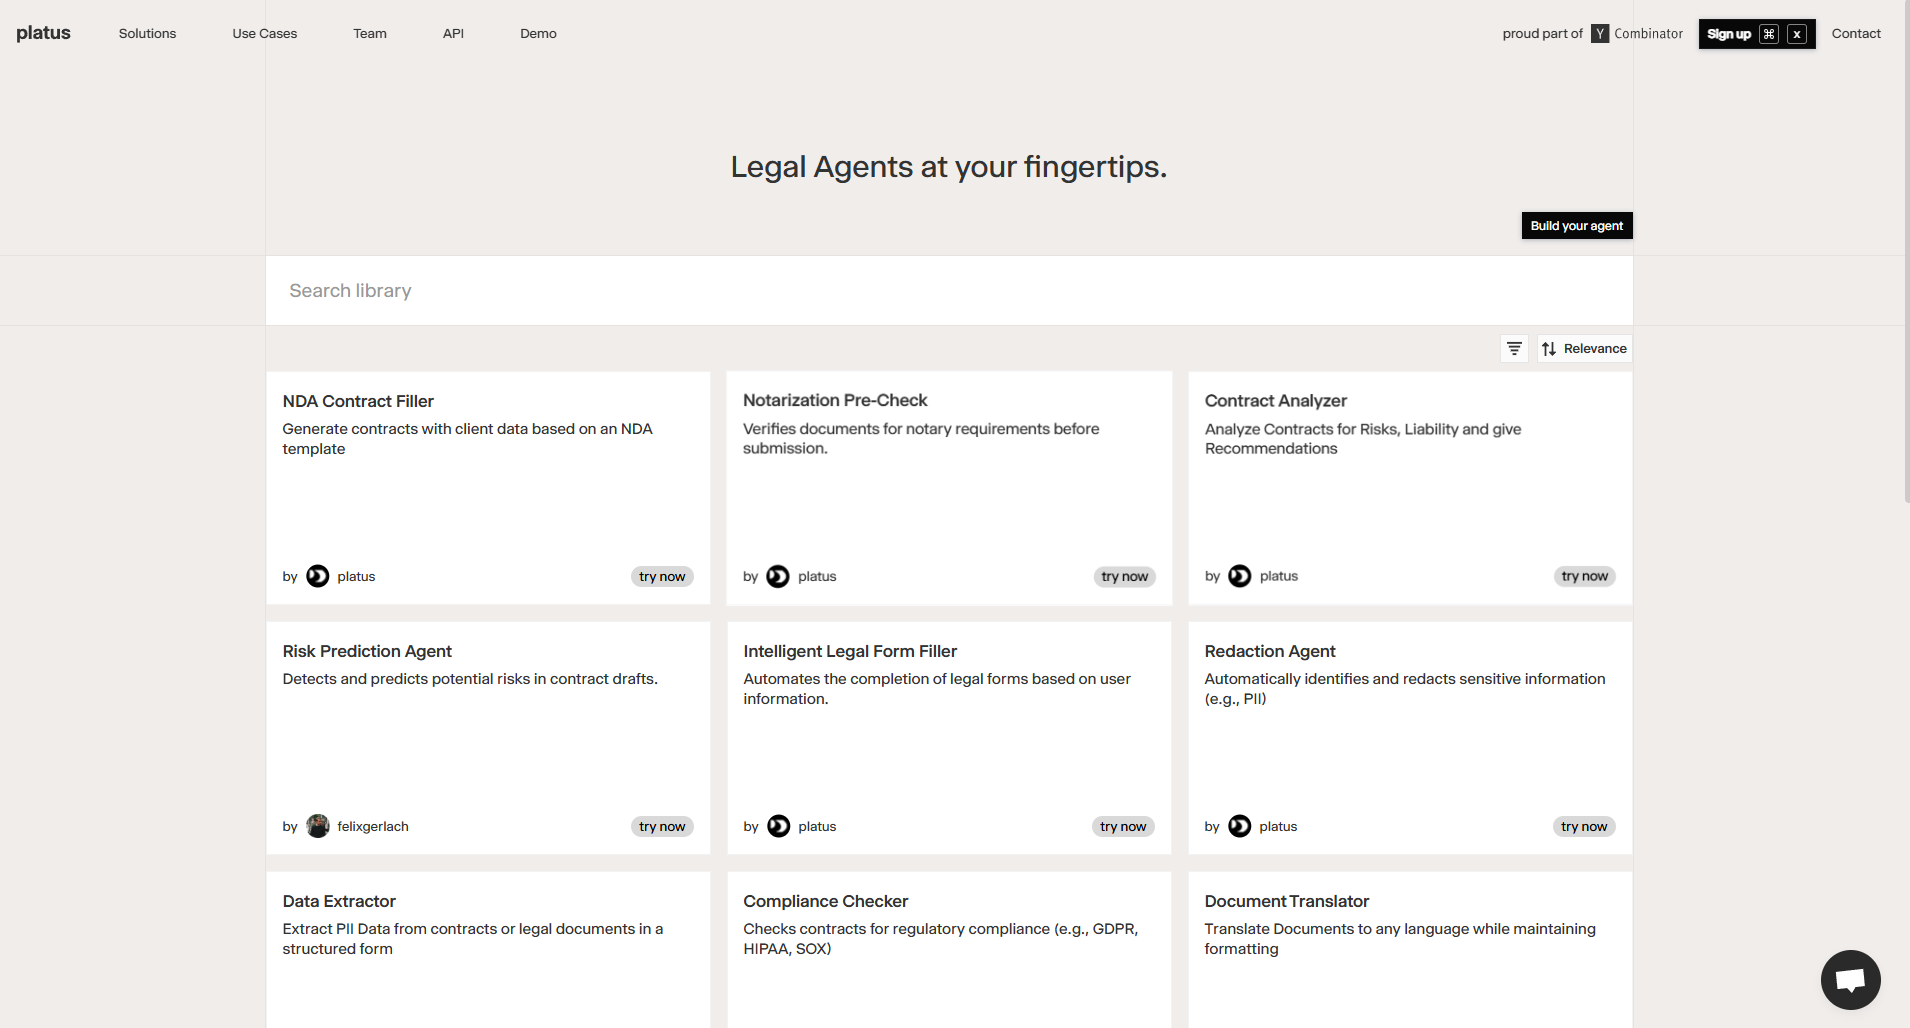1910x1028 pixels.
Task: Open the Use Cases menu
Action: click(265, 33)
